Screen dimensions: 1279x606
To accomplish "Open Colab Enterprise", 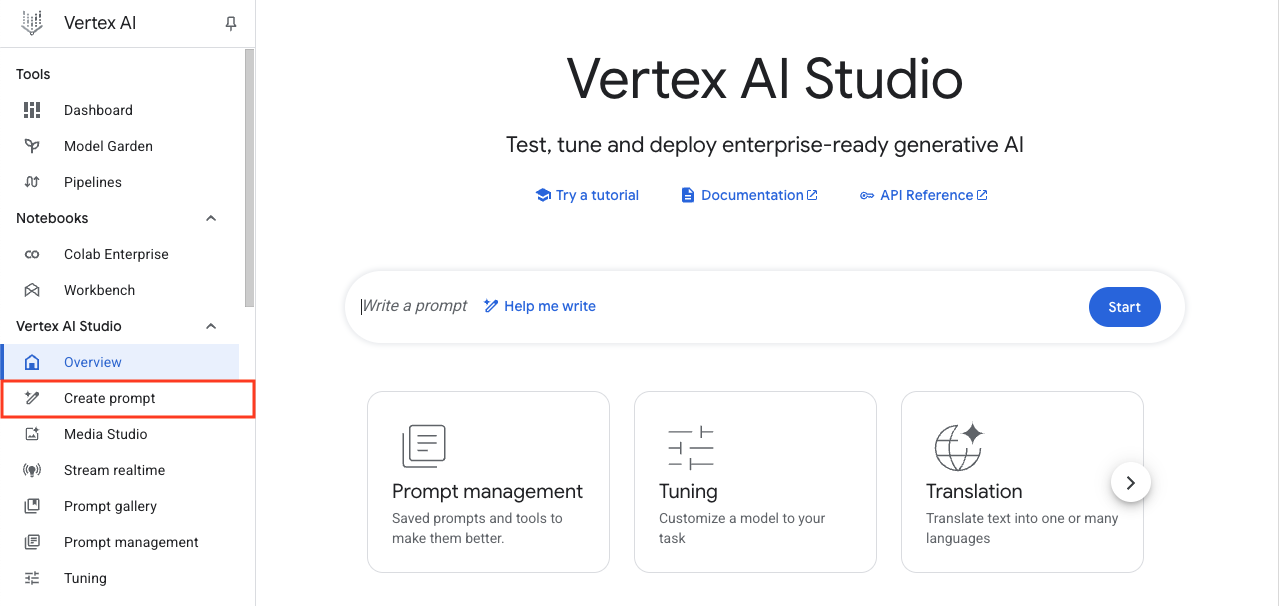I will 120,254.
